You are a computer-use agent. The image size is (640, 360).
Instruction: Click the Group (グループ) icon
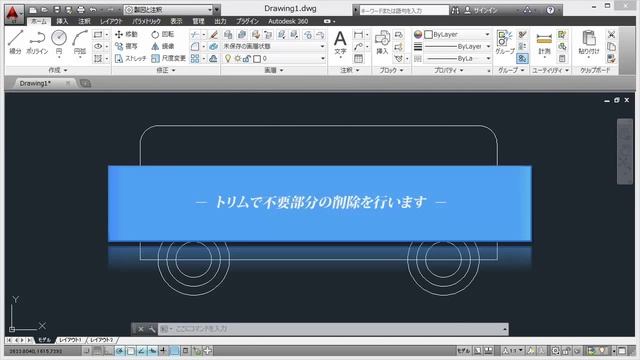504,42
